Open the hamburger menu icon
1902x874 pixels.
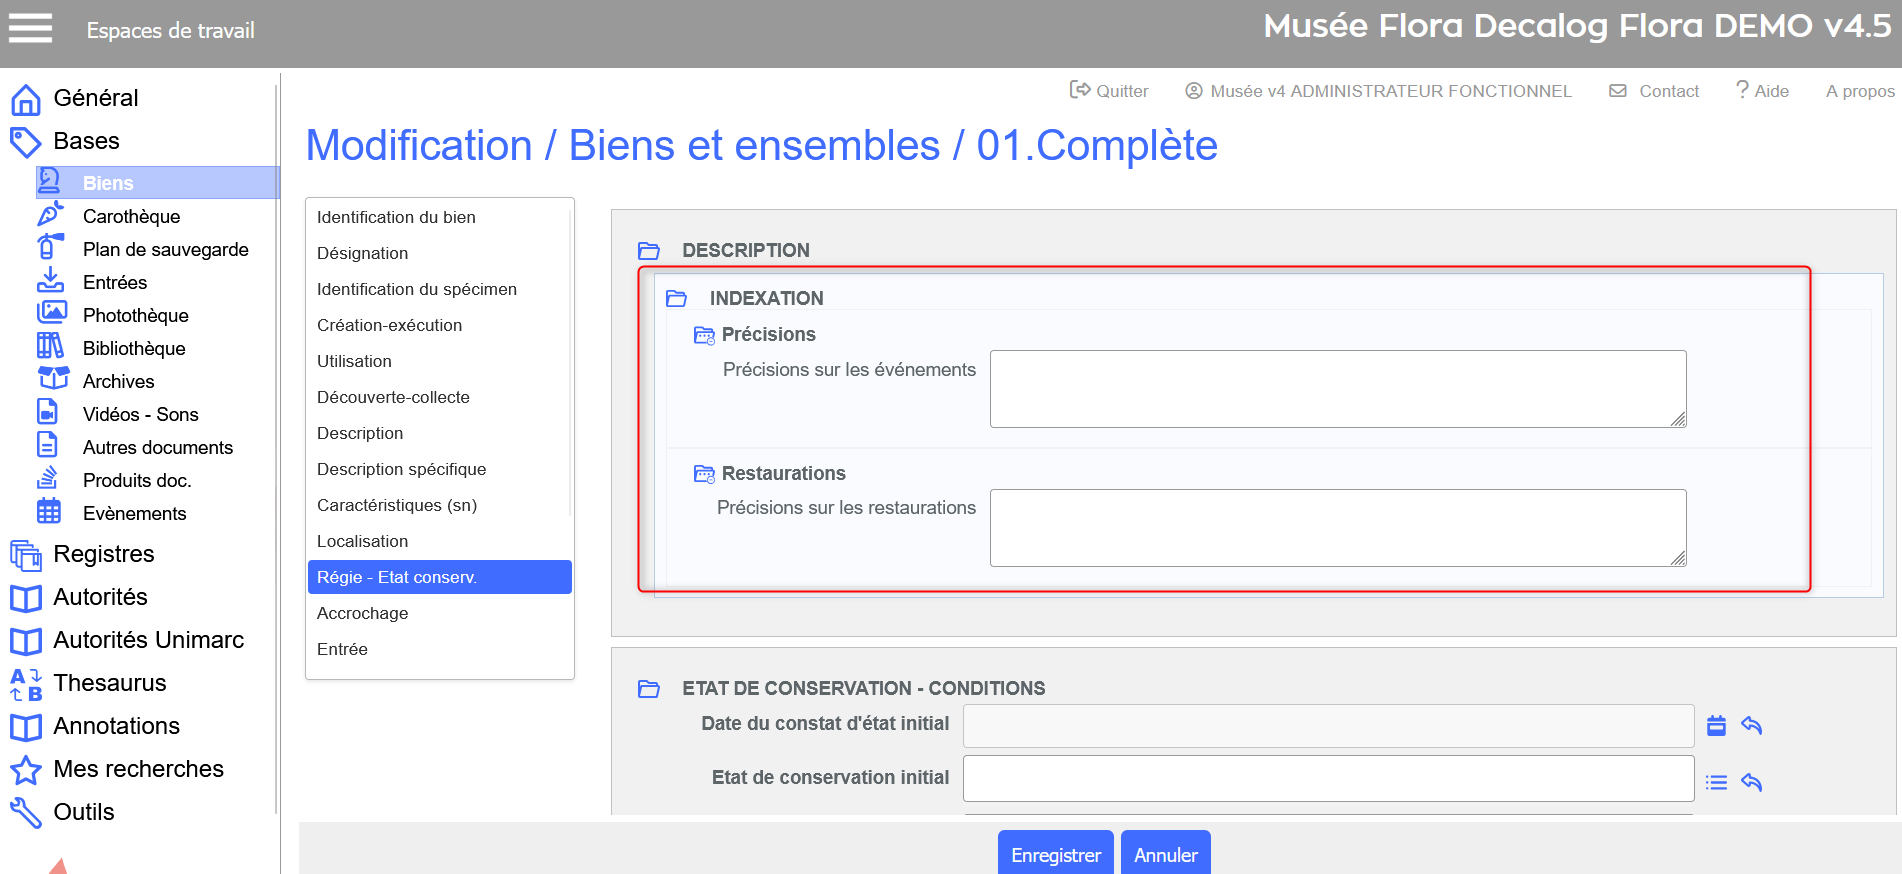[x=30, y=28]
